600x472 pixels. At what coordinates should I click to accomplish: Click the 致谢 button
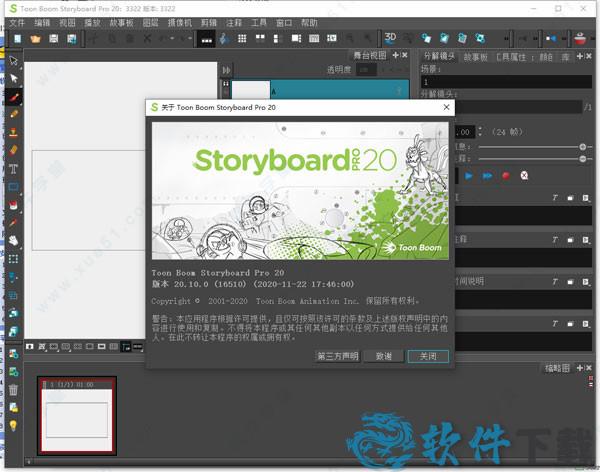[x=383, y=356]
